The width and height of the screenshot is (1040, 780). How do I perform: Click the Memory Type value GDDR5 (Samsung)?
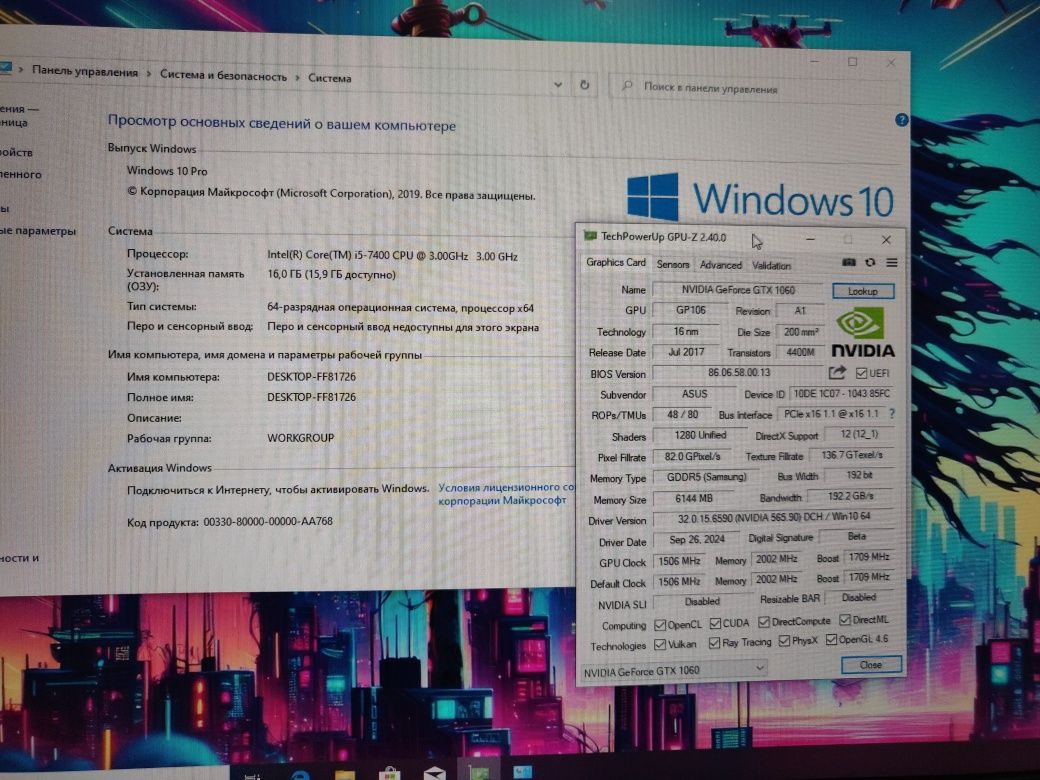click(x=706, y=477)
